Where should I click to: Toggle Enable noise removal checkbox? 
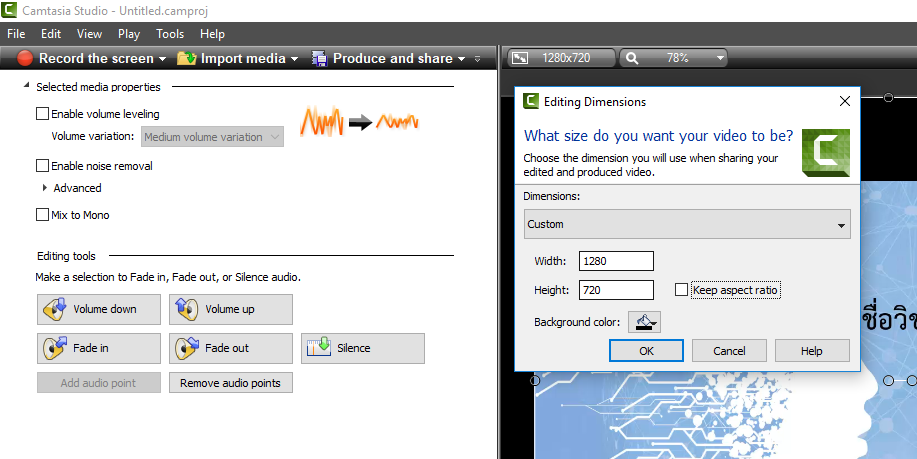(x=42, y=166)
